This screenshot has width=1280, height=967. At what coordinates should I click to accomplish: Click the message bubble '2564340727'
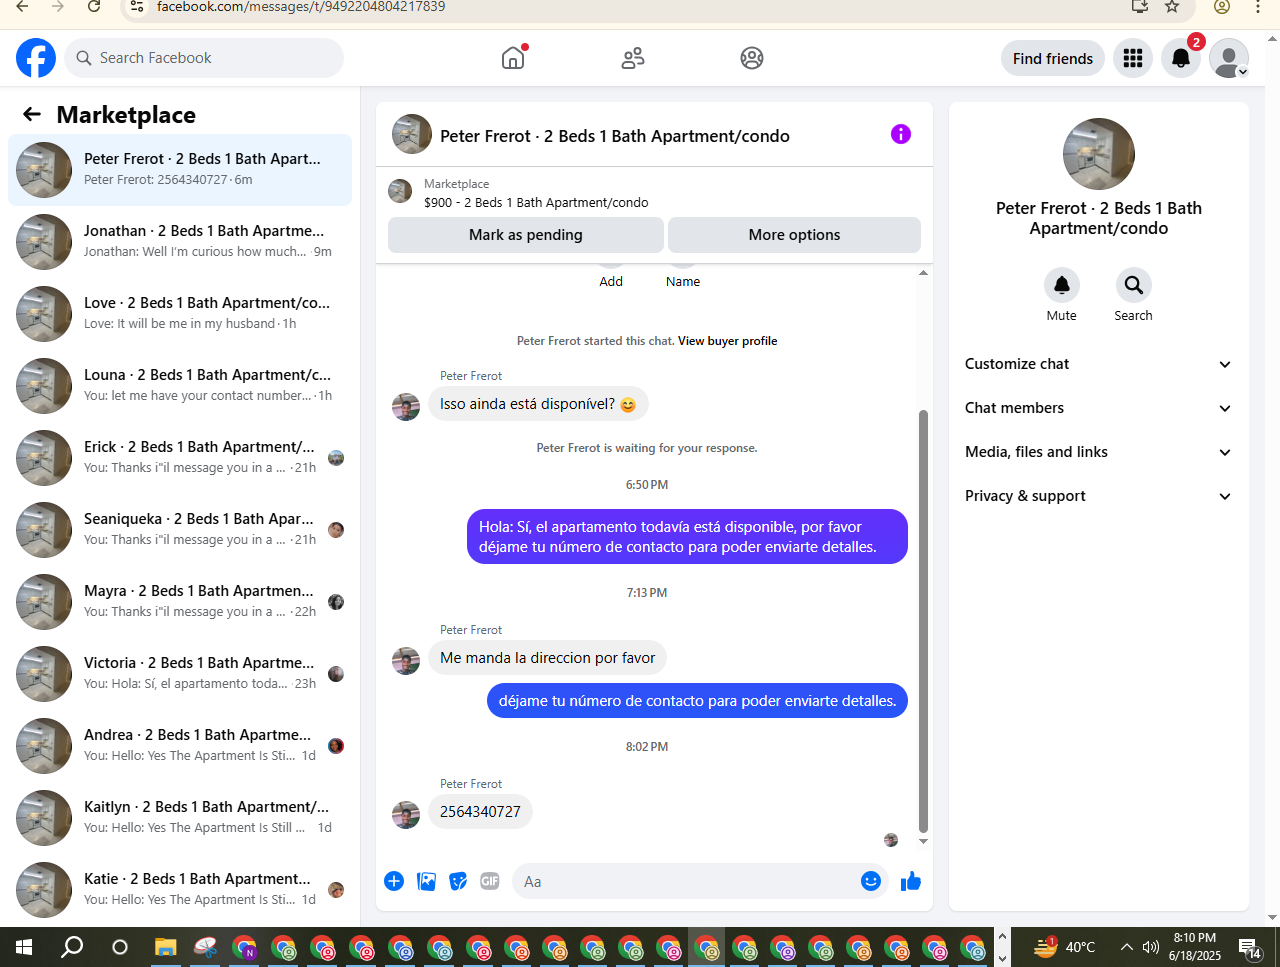tap(480, 812)
